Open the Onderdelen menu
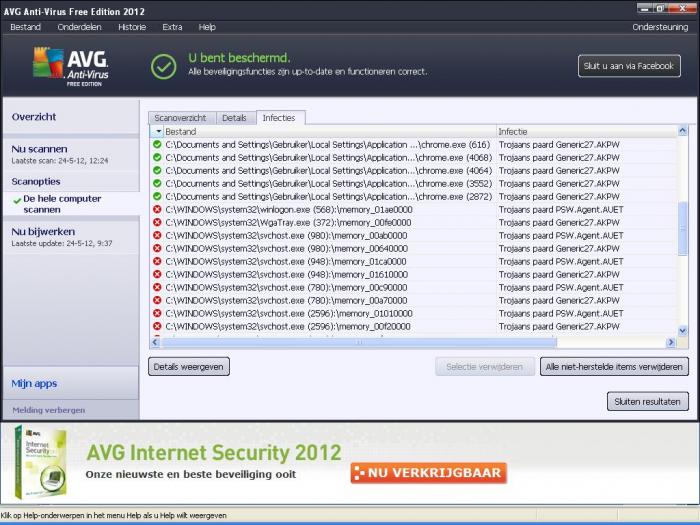The height and width of the screenshot is (525, 700). (79, 27)
